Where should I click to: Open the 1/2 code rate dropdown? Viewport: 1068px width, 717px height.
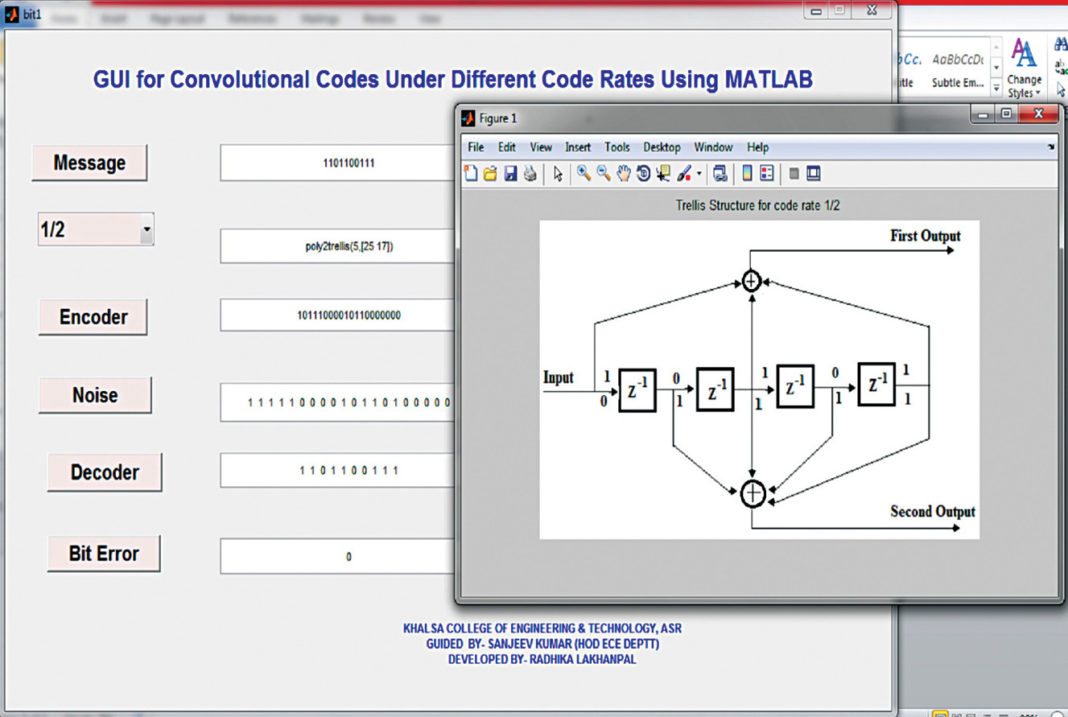pos(146,230)
